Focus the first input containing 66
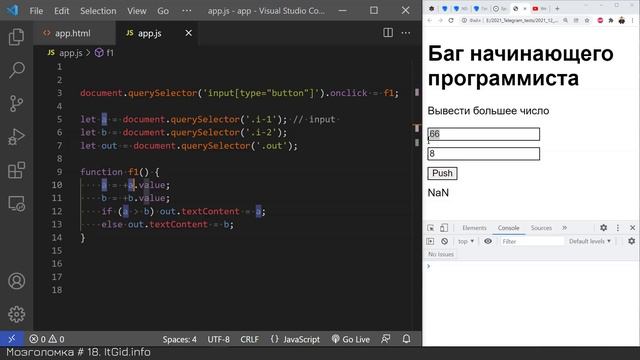640x360 pixels. (x=484, y=134)
